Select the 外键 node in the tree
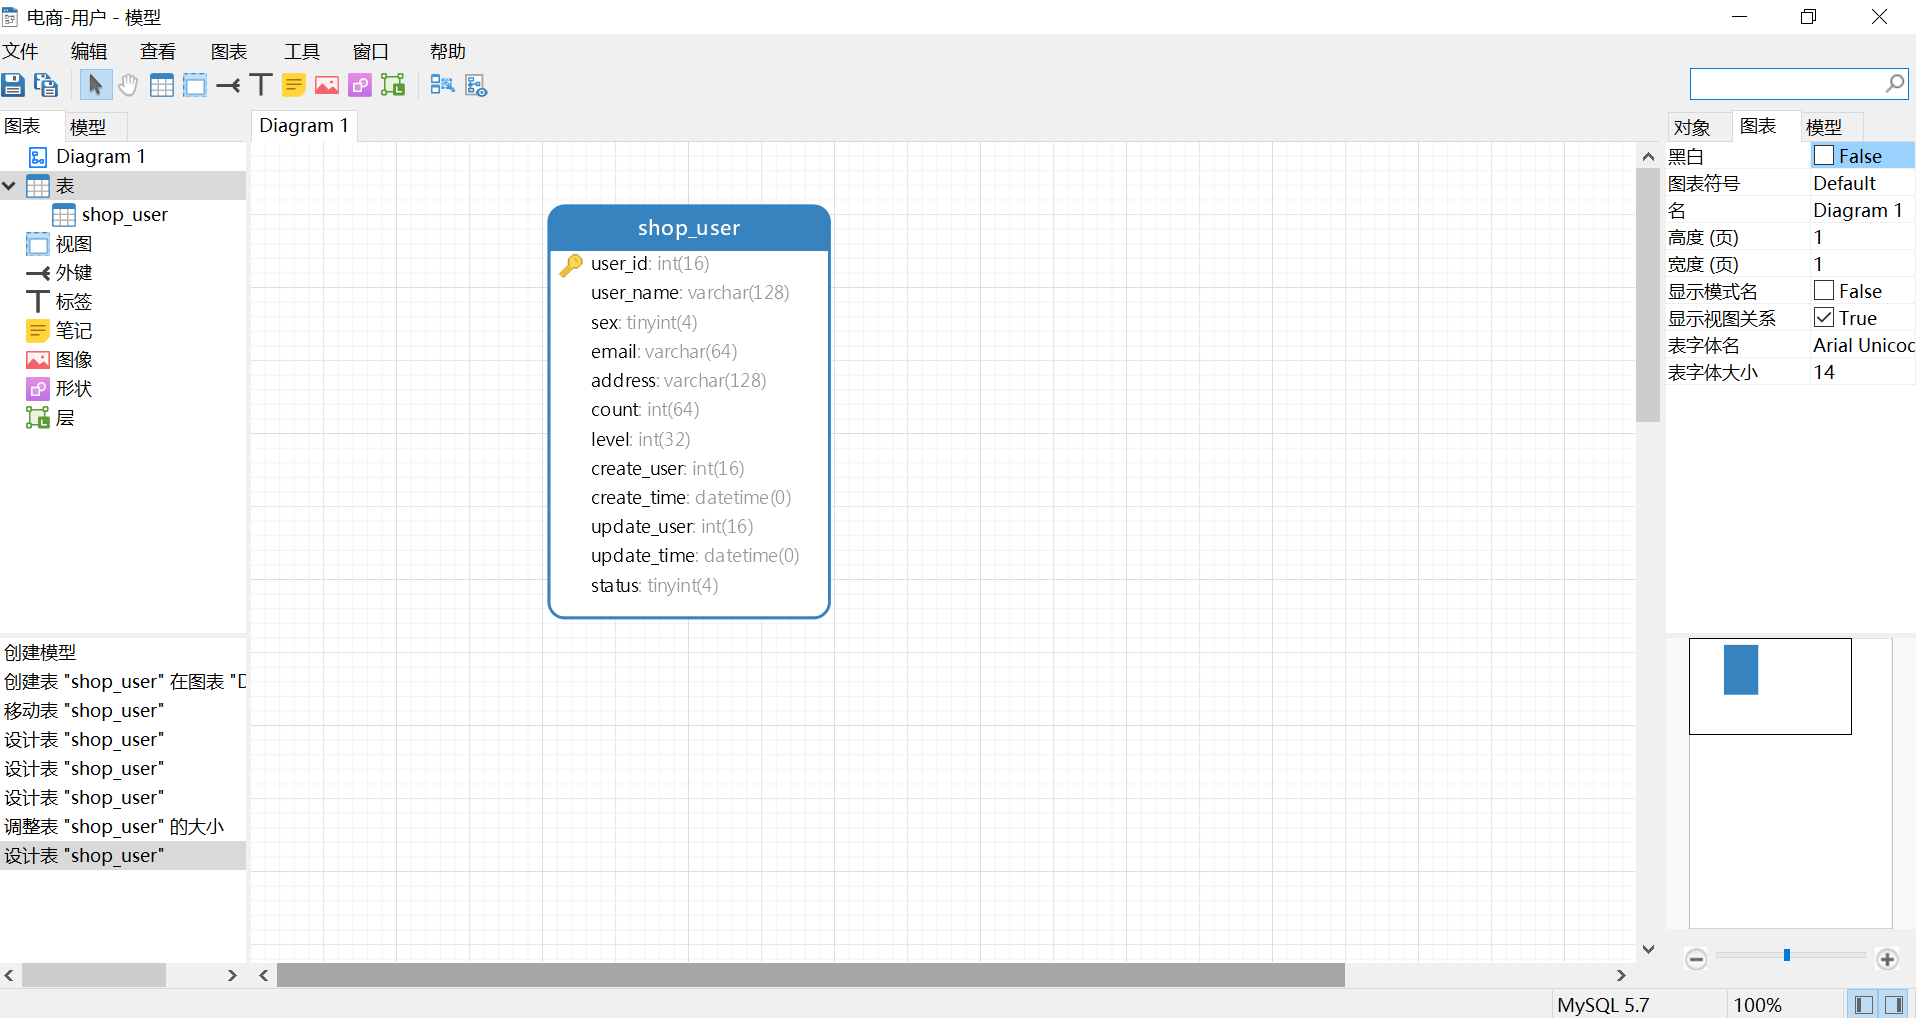 click(74, 273)
